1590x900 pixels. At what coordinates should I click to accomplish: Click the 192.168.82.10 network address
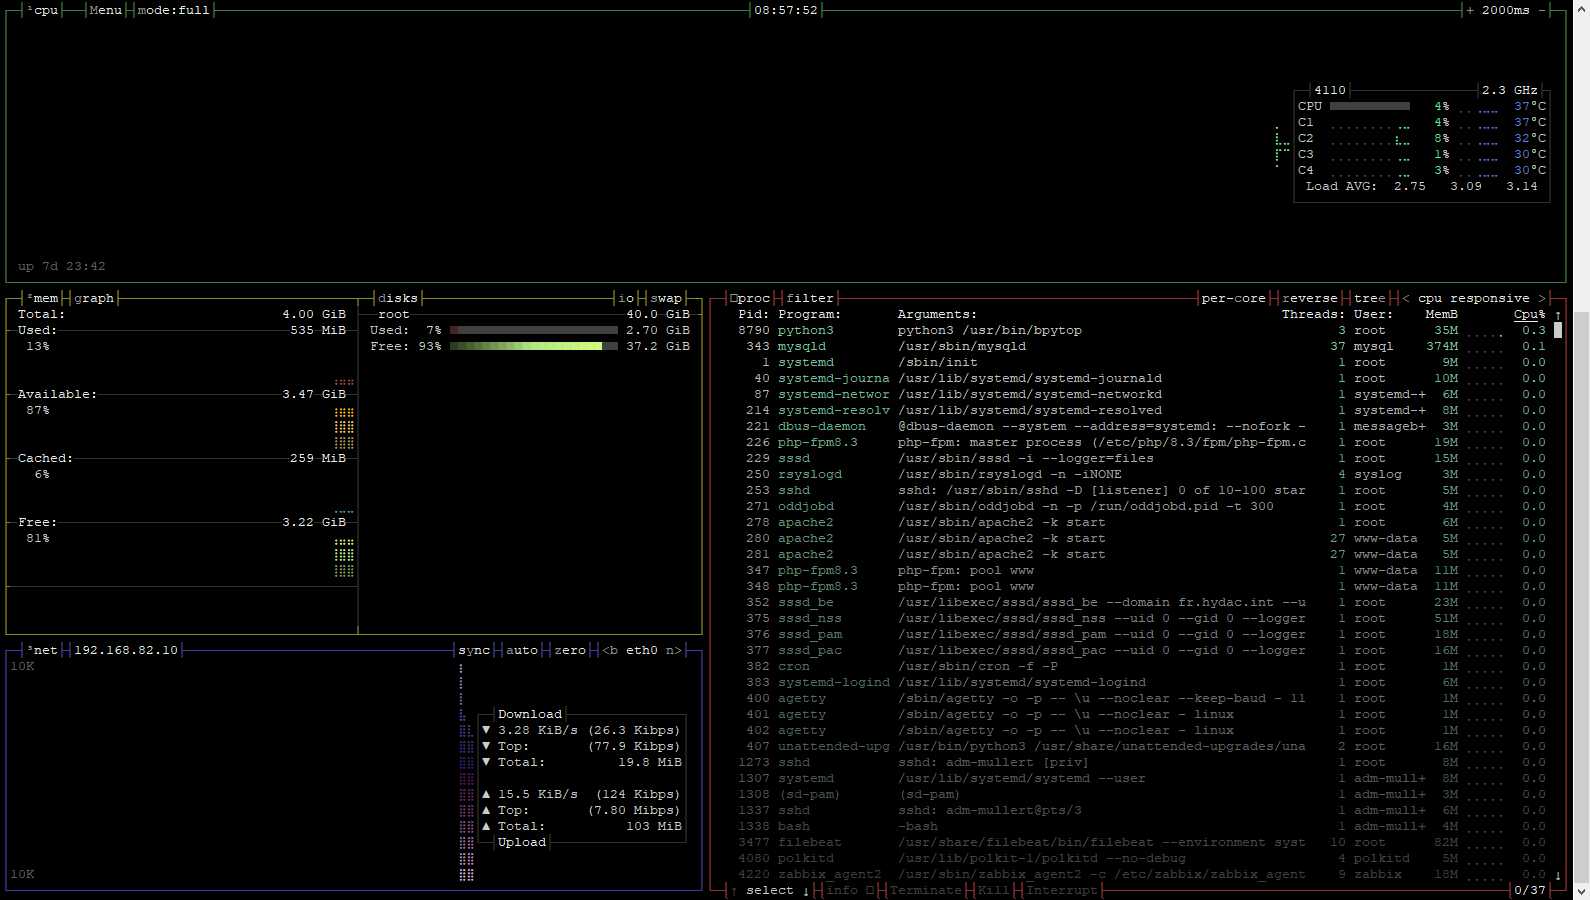pyautogui.click(x=126, y=650)
